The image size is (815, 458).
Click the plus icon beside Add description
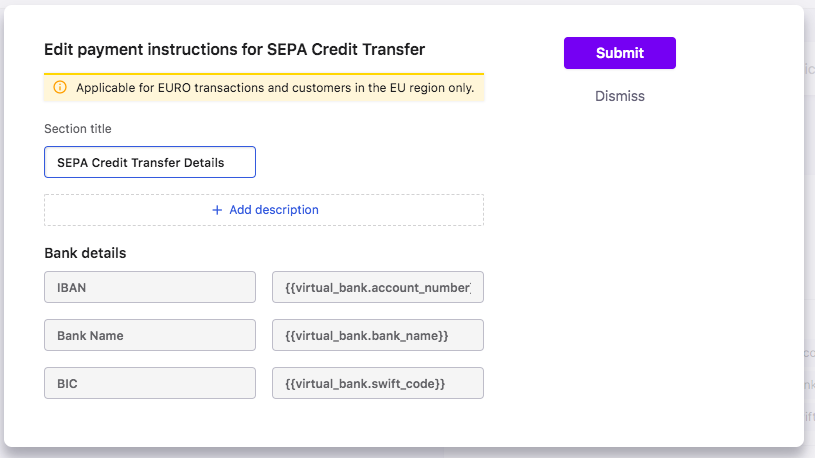coord(217,210)
